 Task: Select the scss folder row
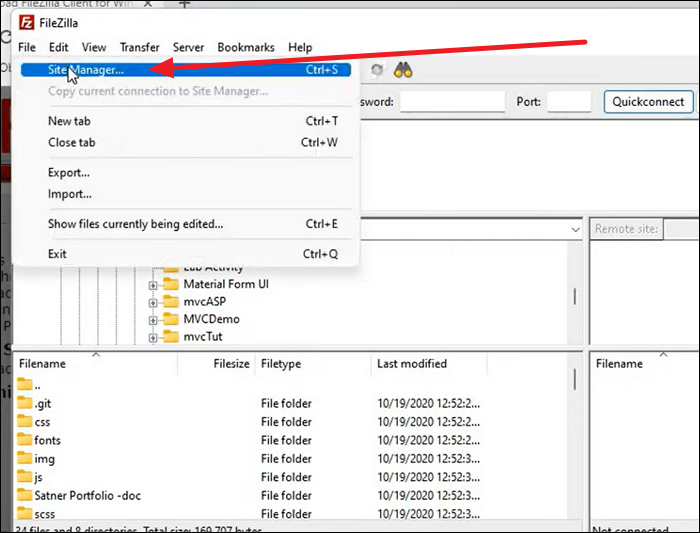click(292, 514)
